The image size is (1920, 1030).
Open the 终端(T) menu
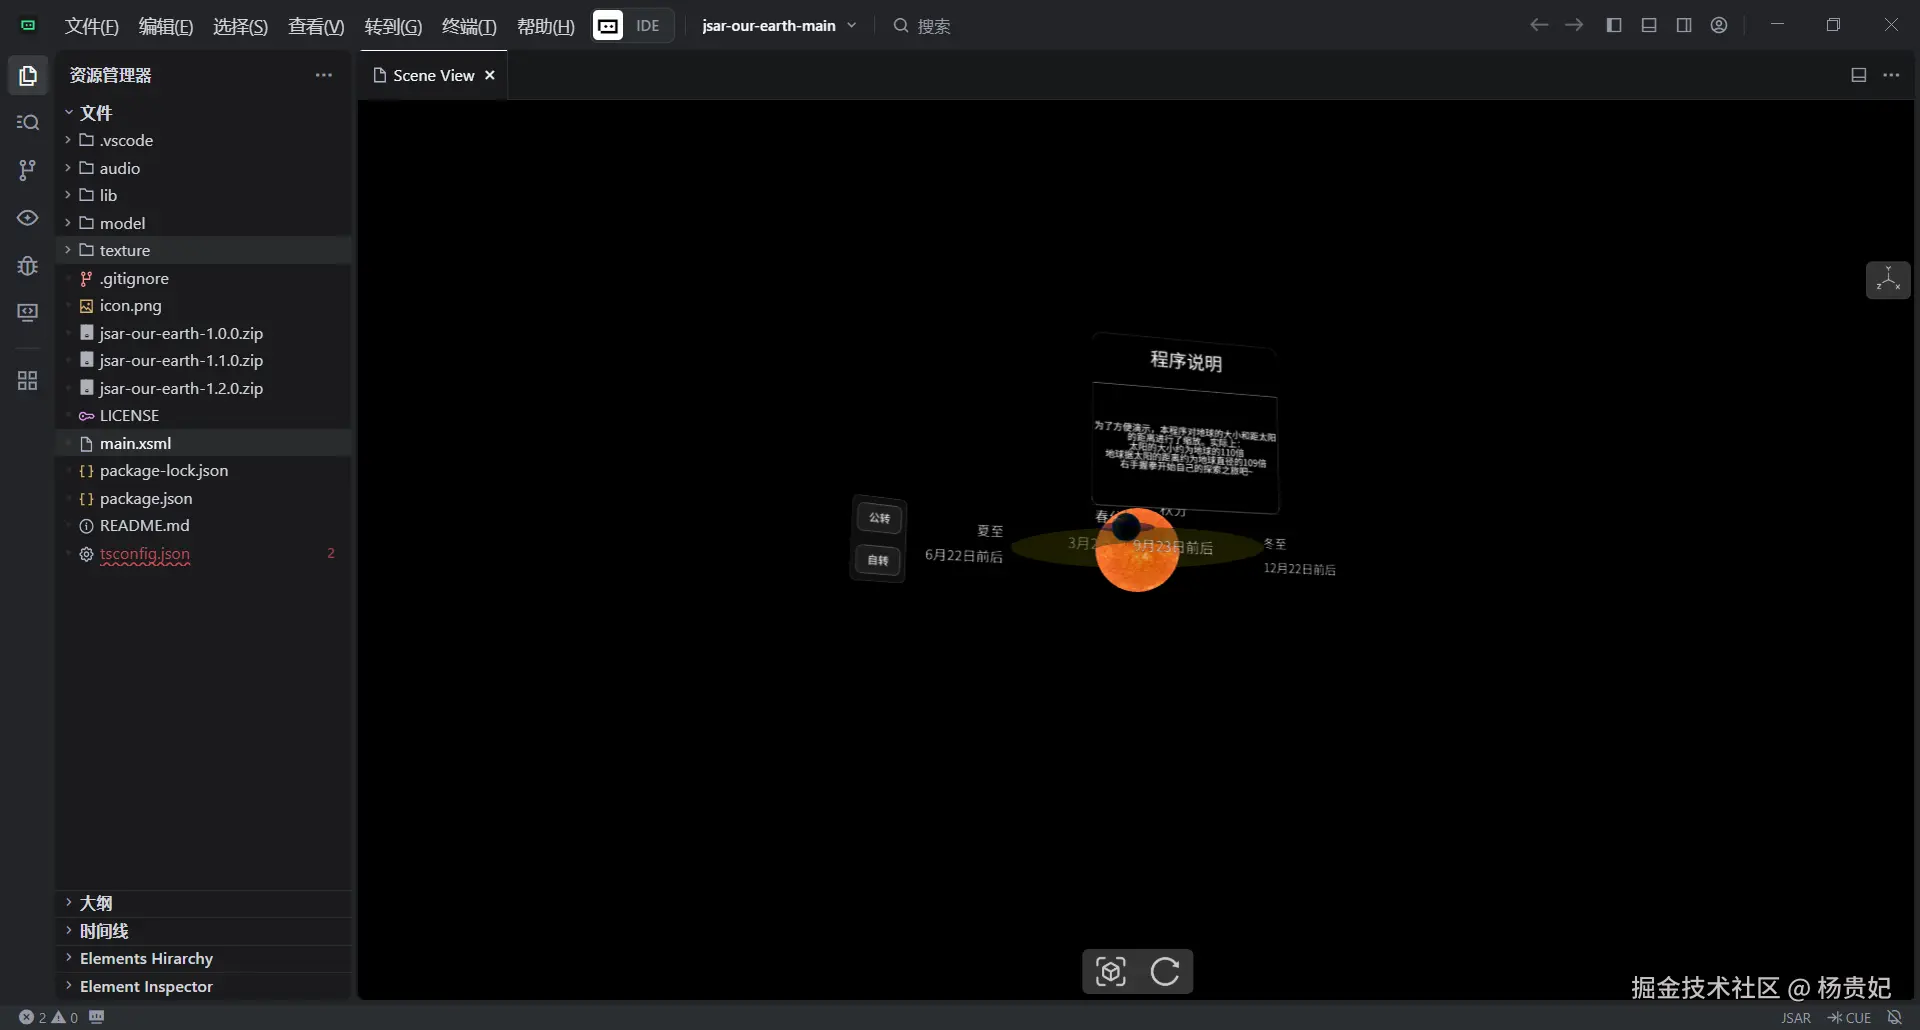469,26
